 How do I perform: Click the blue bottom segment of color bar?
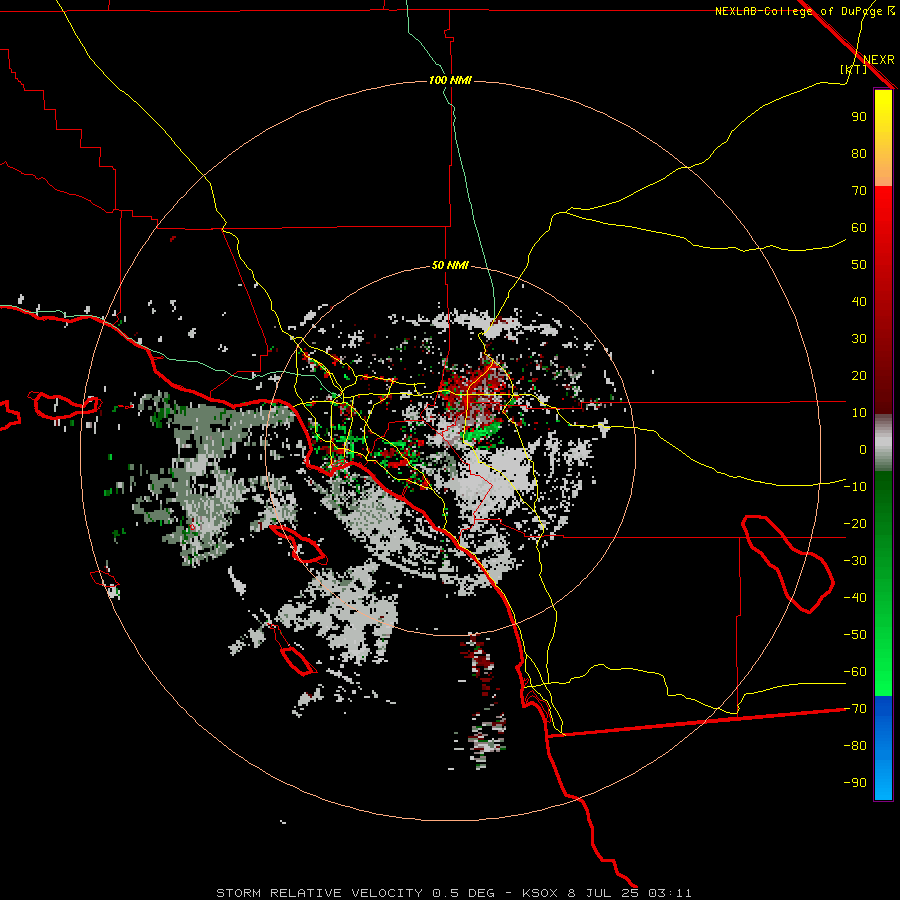pyautogui.click(x=883, y=748)
